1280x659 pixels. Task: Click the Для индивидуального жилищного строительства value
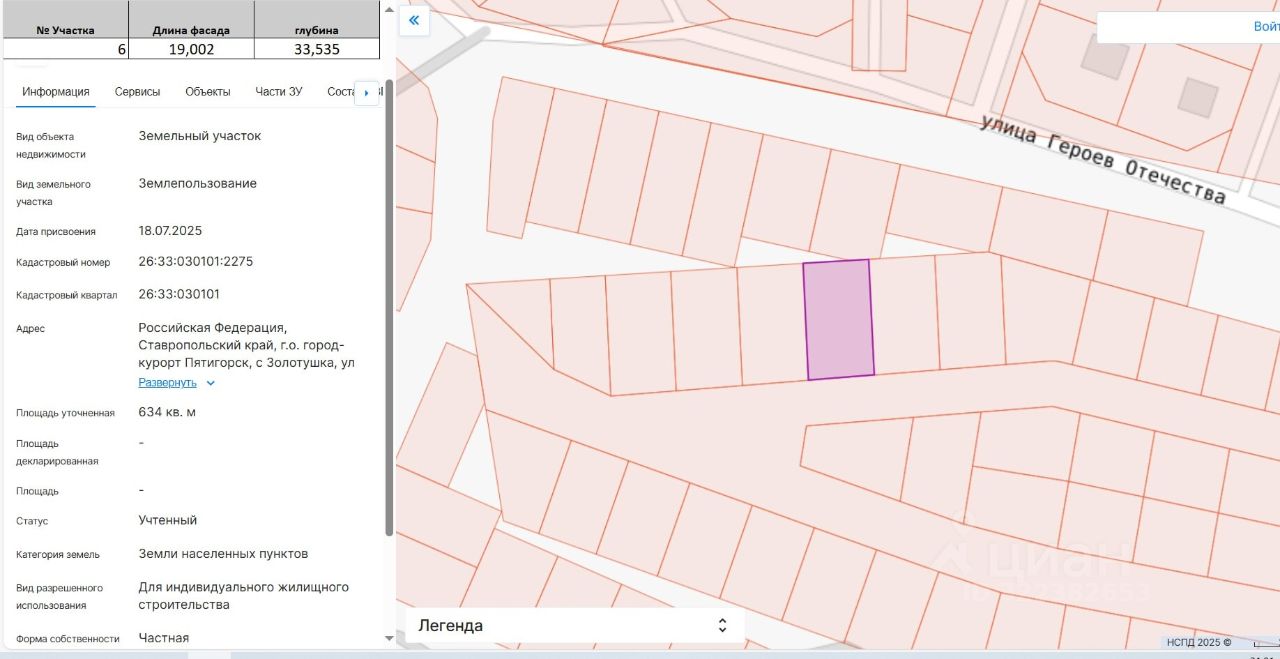[243, 596]
